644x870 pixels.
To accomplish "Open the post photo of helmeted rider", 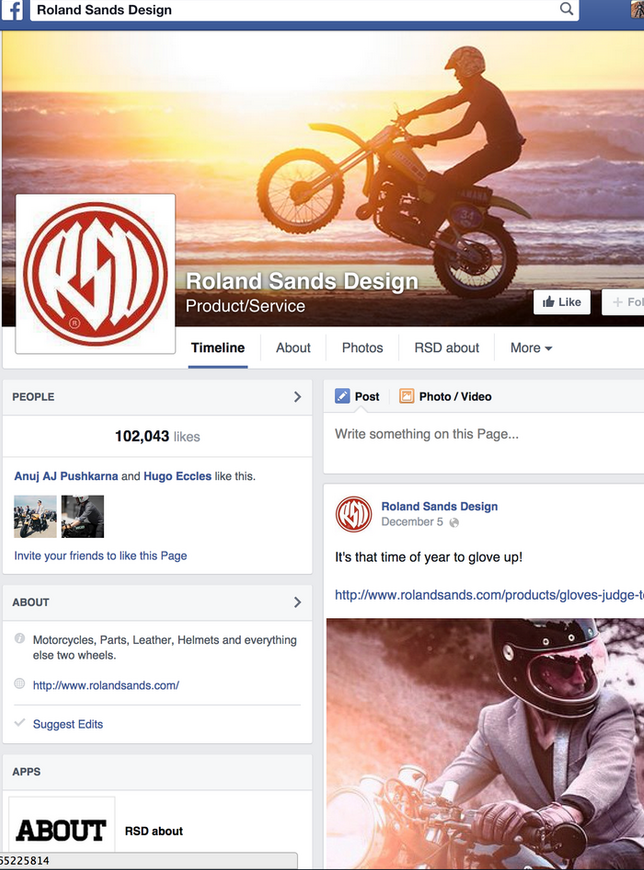I will (x=485, y=744).
